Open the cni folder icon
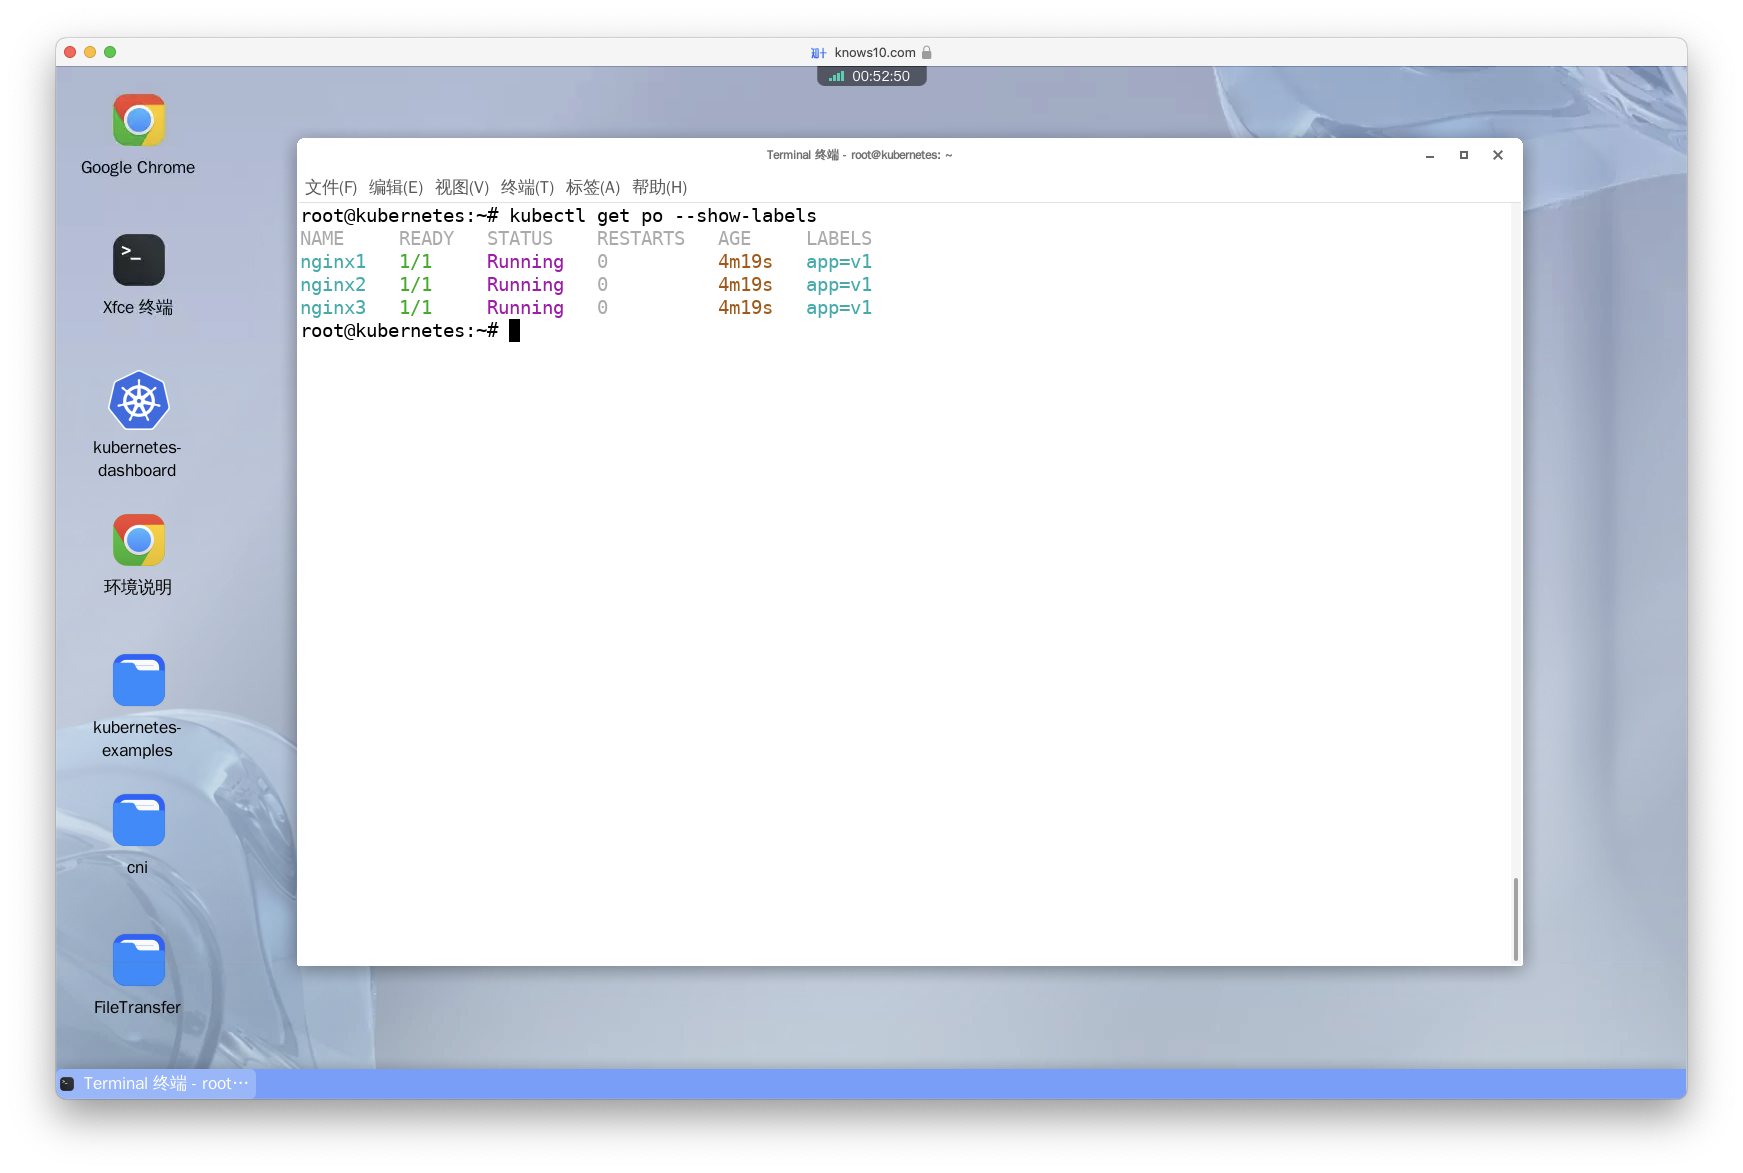This screenshot has width=1743, height=1173. 138,821
